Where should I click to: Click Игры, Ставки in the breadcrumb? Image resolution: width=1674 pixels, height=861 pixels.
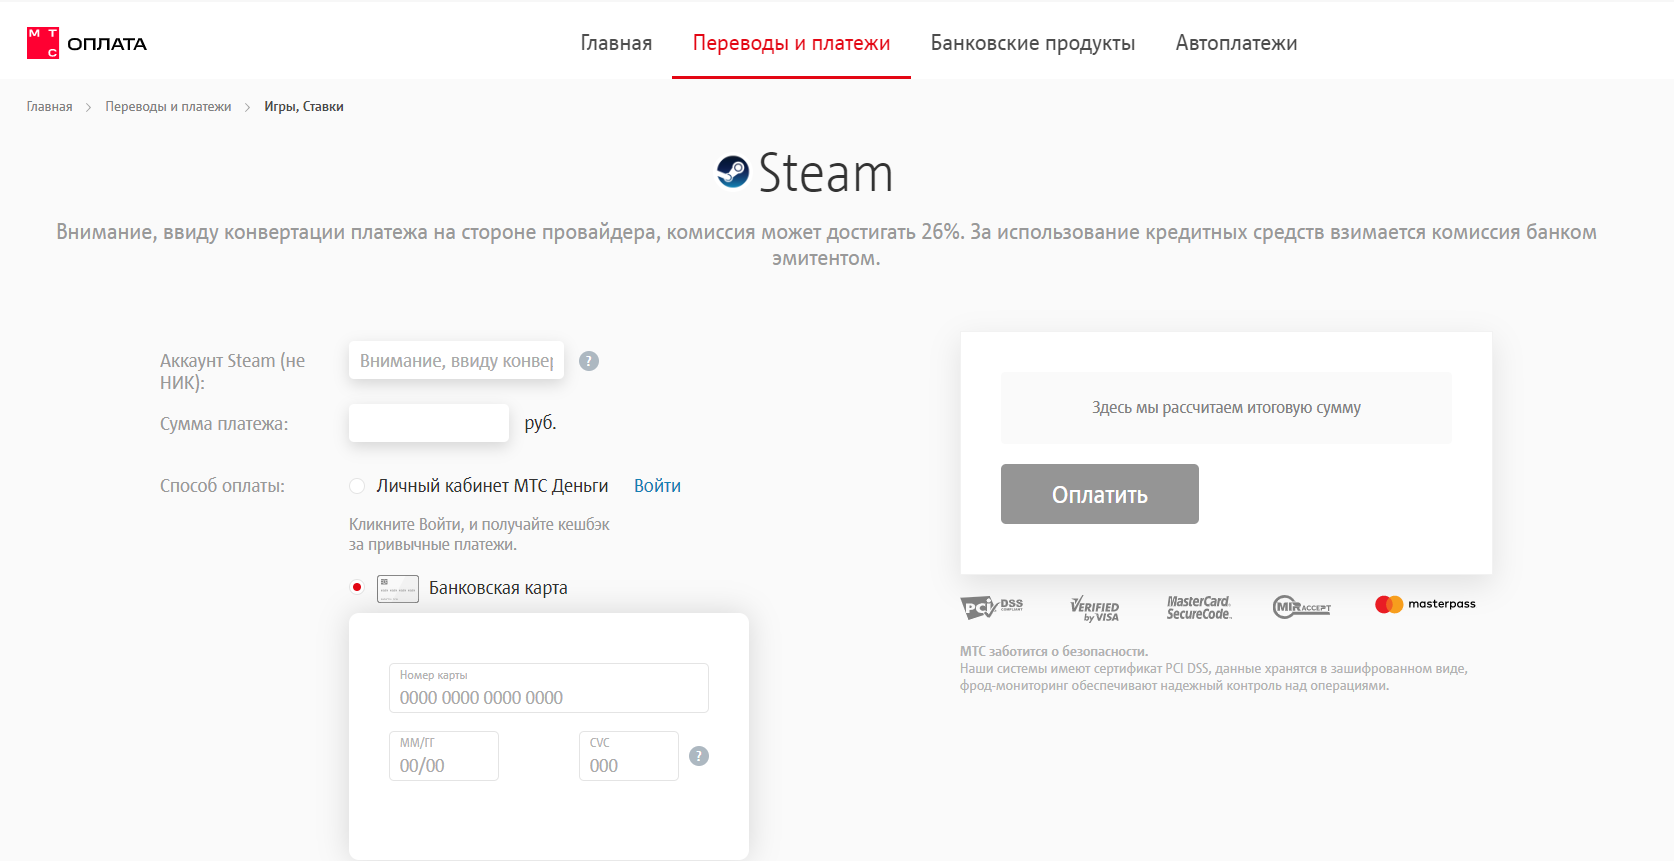coord(304,107)
